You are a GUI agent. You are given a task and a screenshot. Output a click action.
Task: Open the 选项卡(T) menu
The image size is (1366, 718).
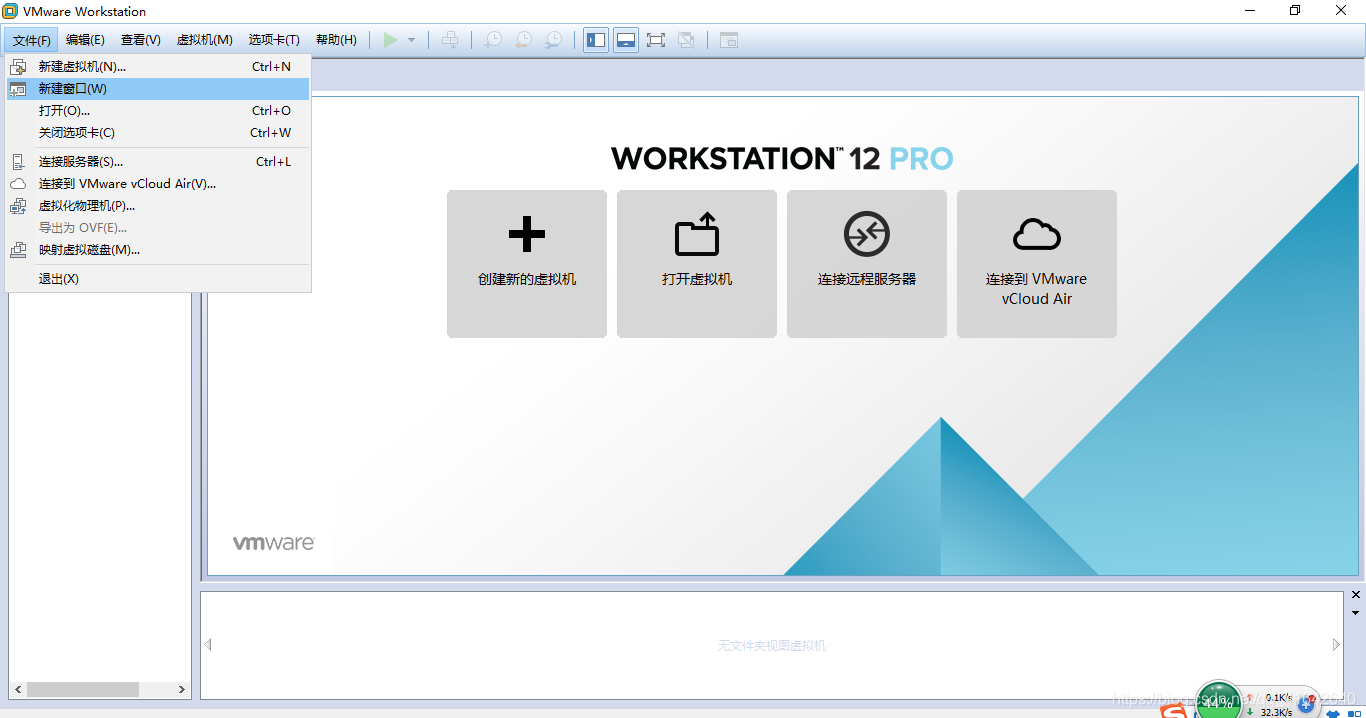(274, 40)
